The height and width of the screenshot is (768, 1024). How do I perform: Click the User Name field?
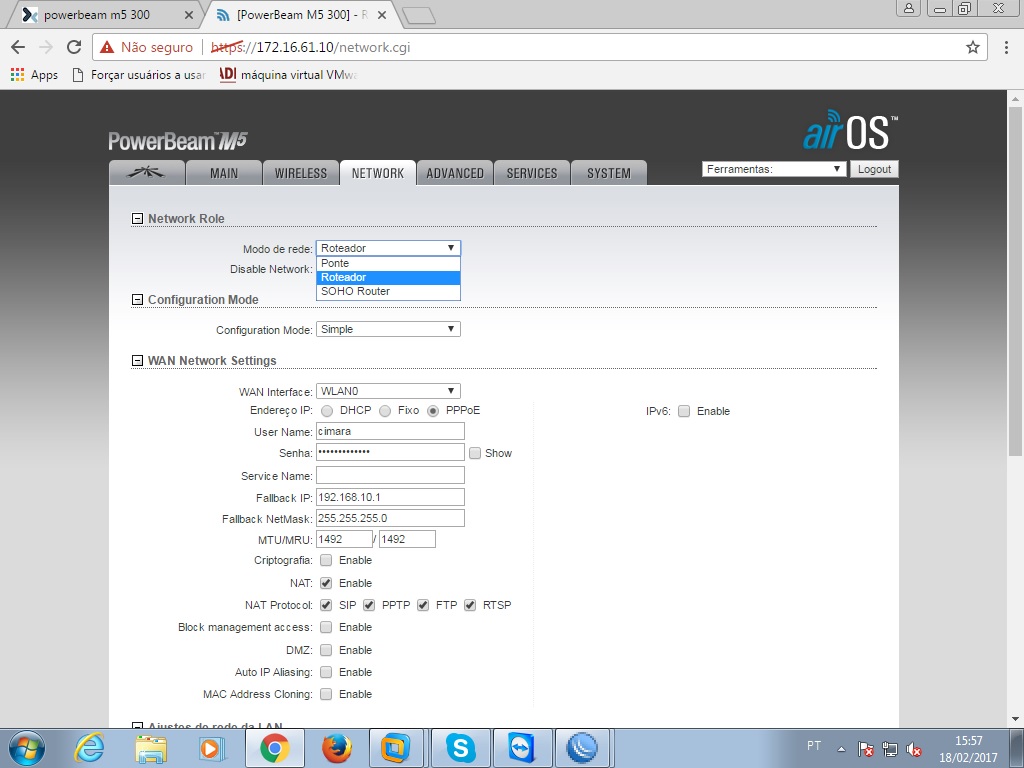pos(391,431)
